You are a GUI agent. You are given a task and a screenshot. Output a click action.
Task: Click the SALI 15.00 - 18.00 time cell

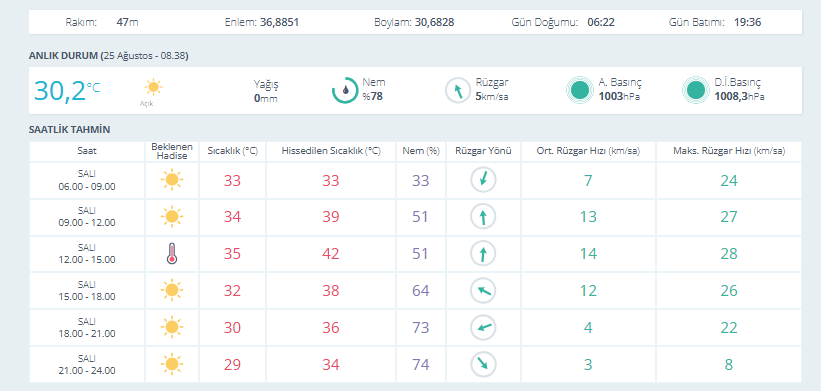pyautogui.click(x=87, y=291)
